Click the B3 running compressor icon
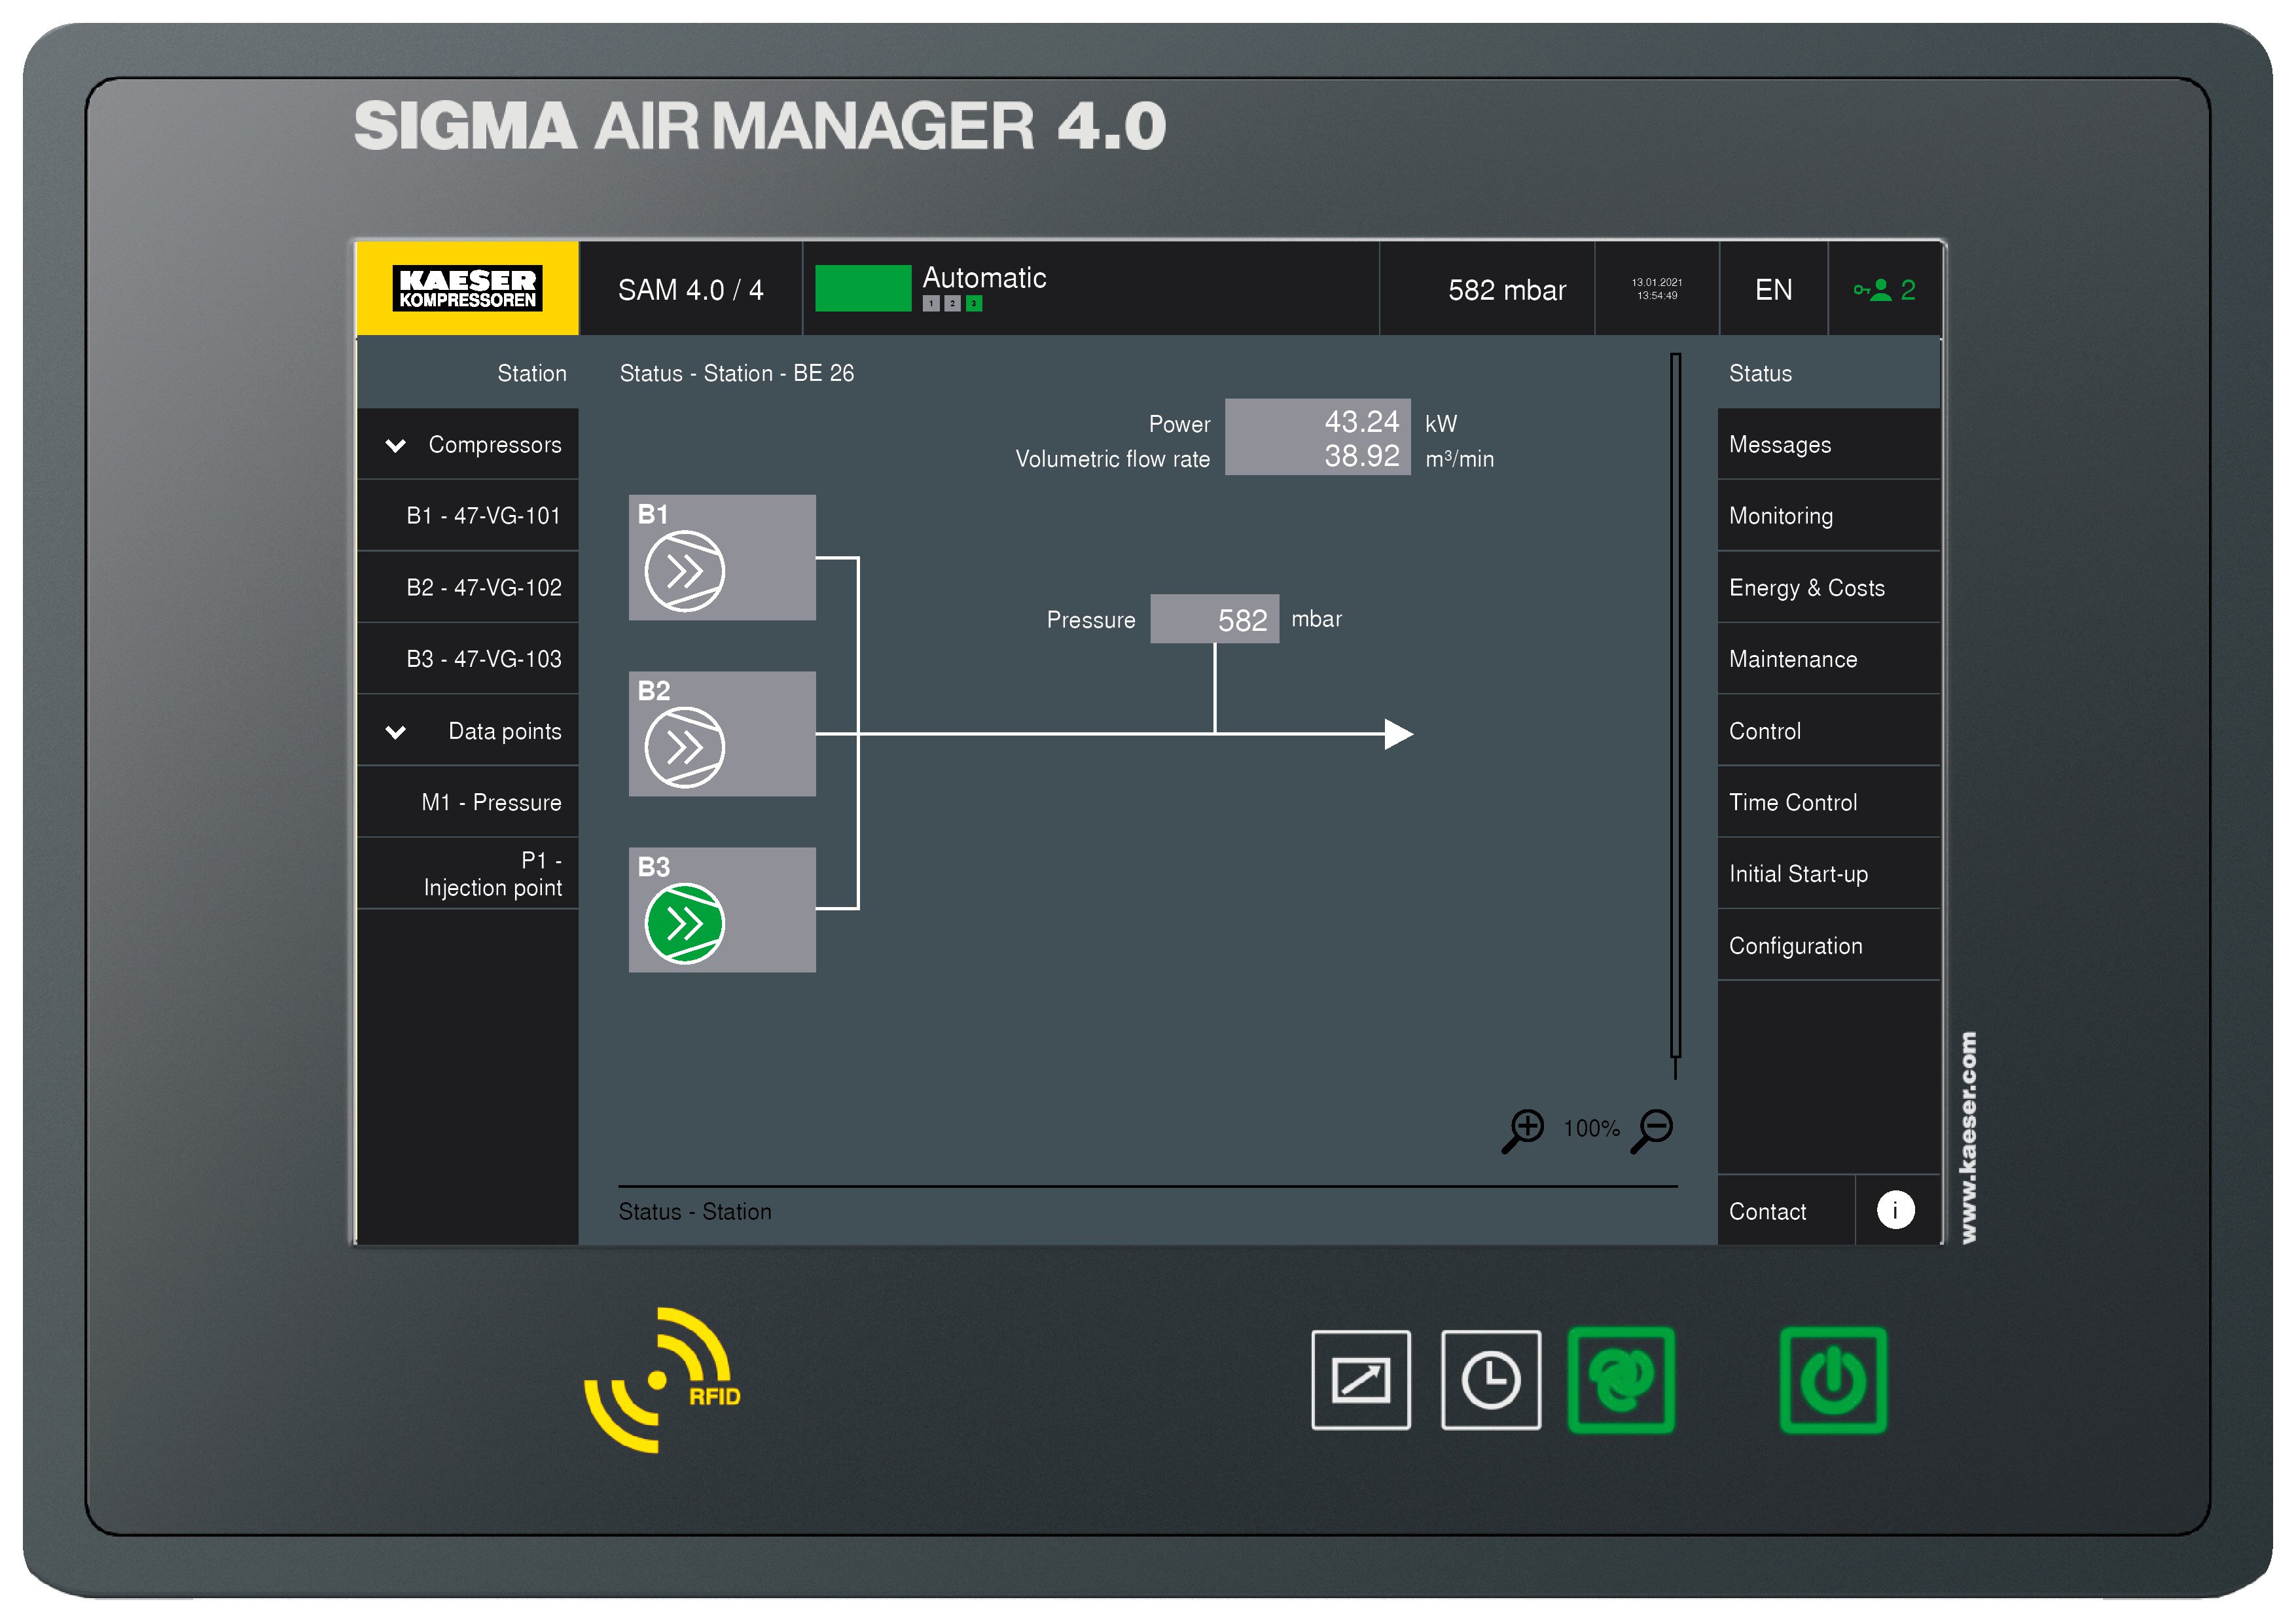 (x=684, y=923)
